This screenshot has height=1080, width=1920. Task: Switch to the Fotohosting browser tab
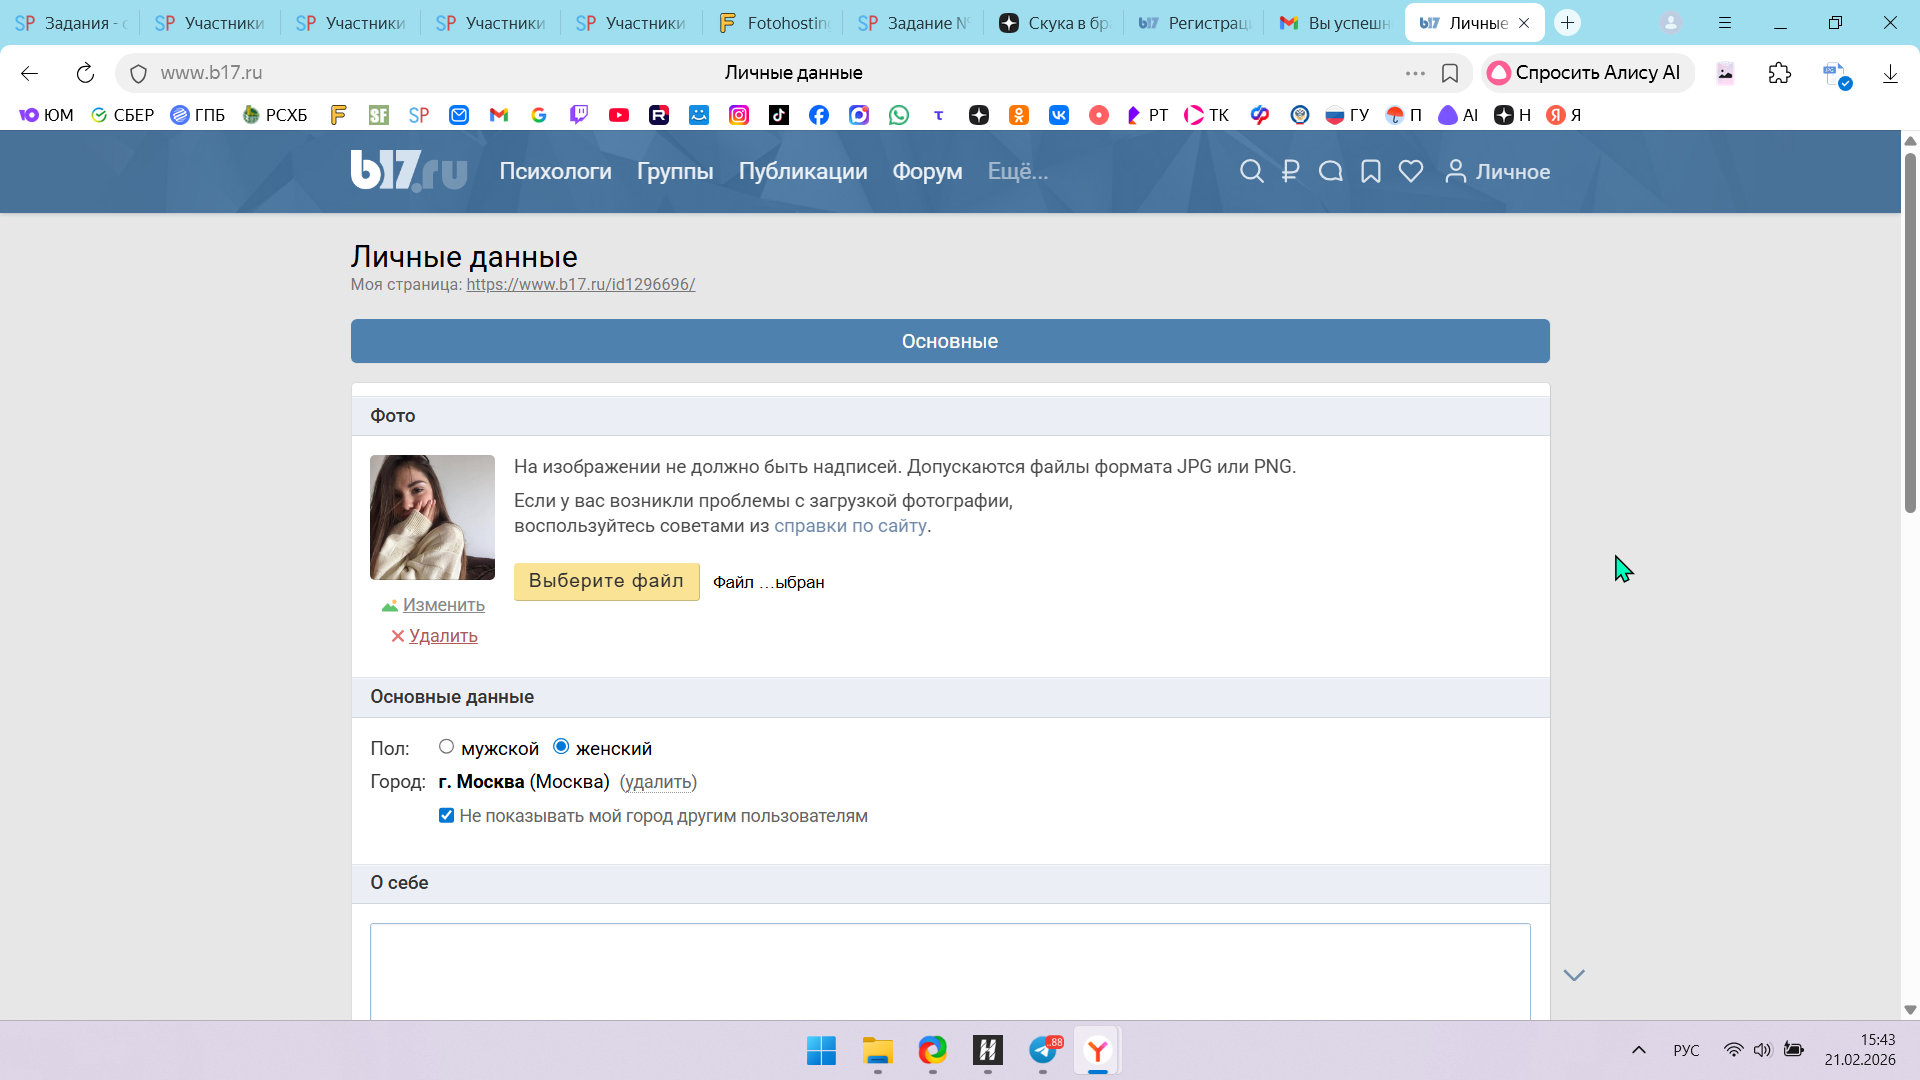tap(774, 23)
